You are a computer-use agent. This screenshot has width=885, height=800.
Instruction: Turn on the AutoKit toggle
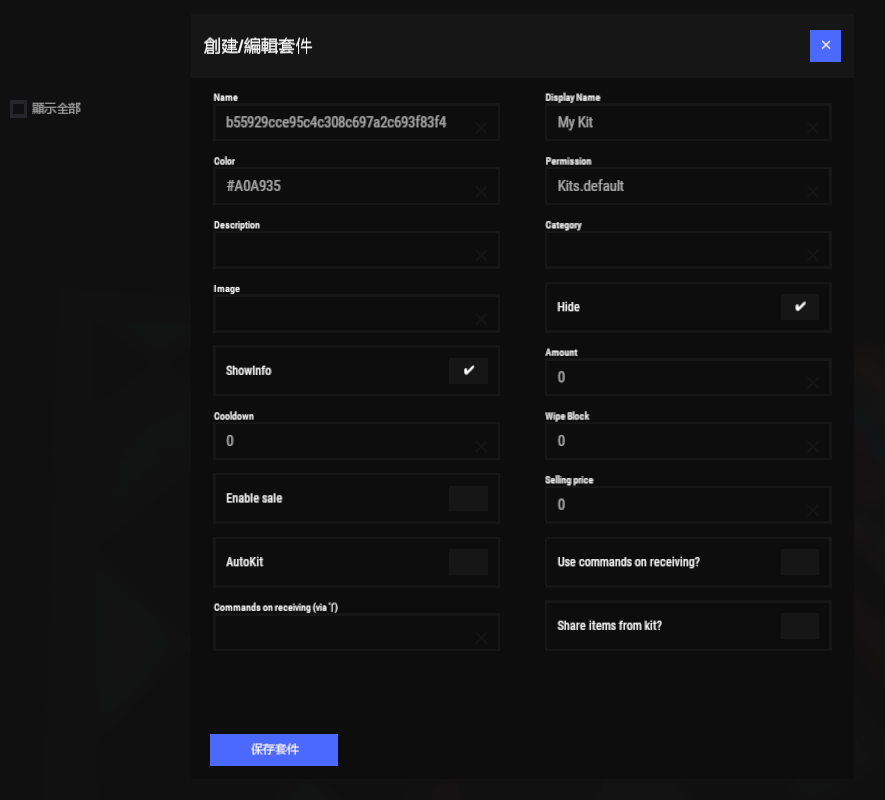pyautogui.click(x=468, y=562)
